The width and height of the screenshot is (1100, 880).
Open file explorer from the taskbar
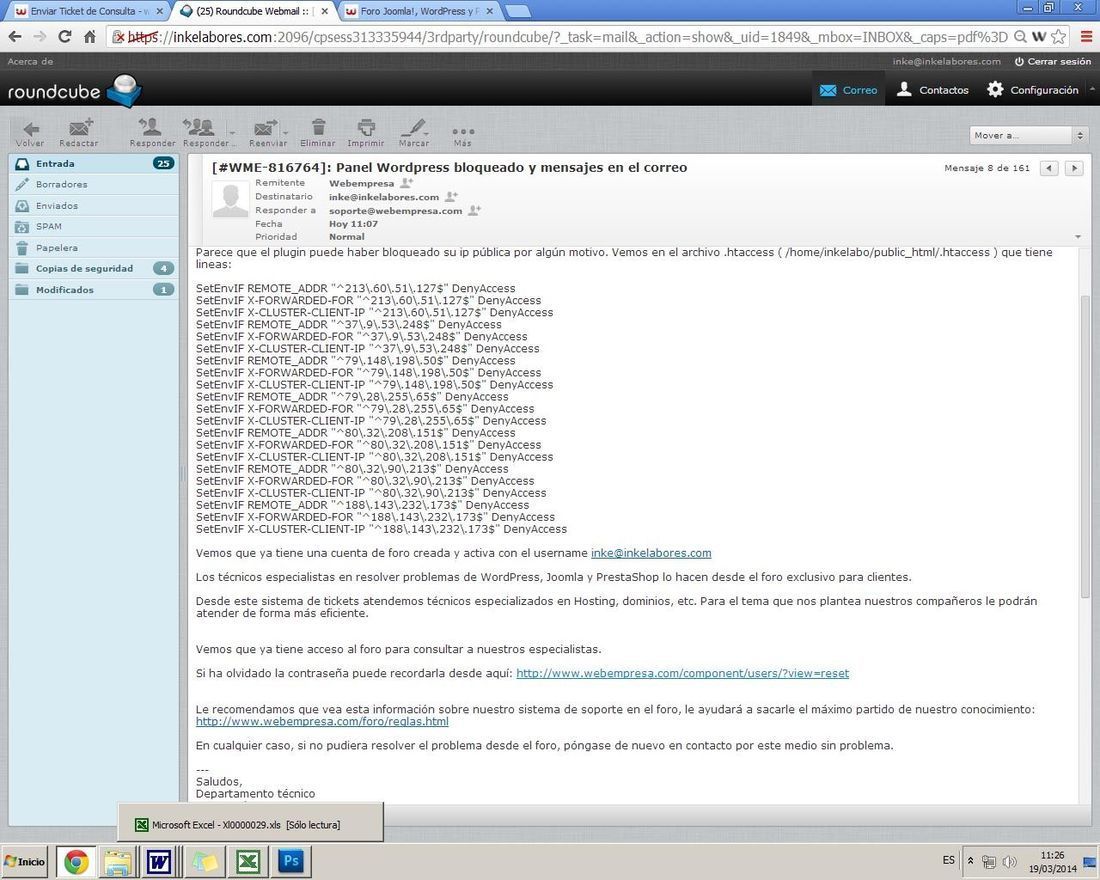click(118, 861)
